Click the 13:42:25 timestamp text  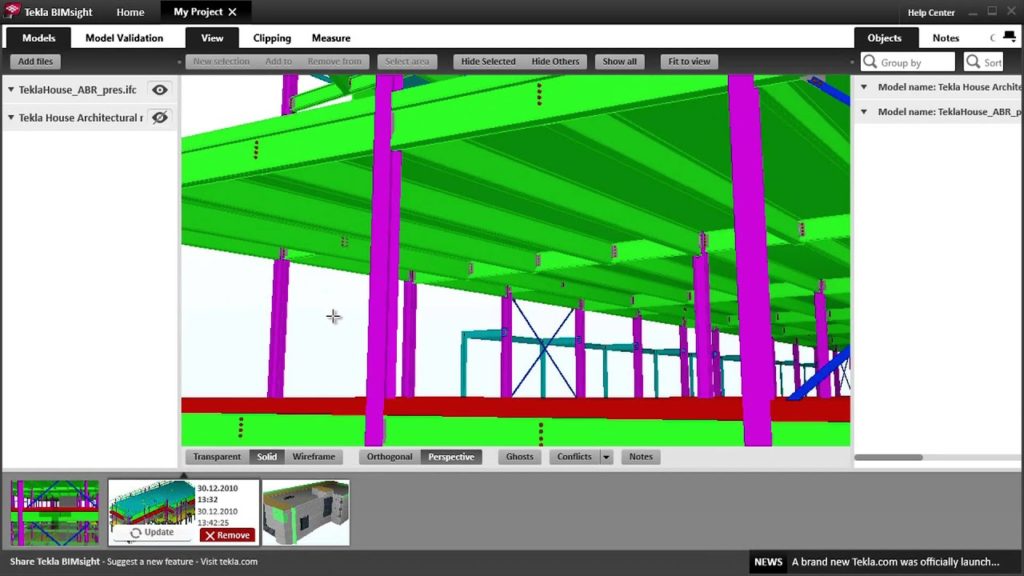[x=213, y=523]
